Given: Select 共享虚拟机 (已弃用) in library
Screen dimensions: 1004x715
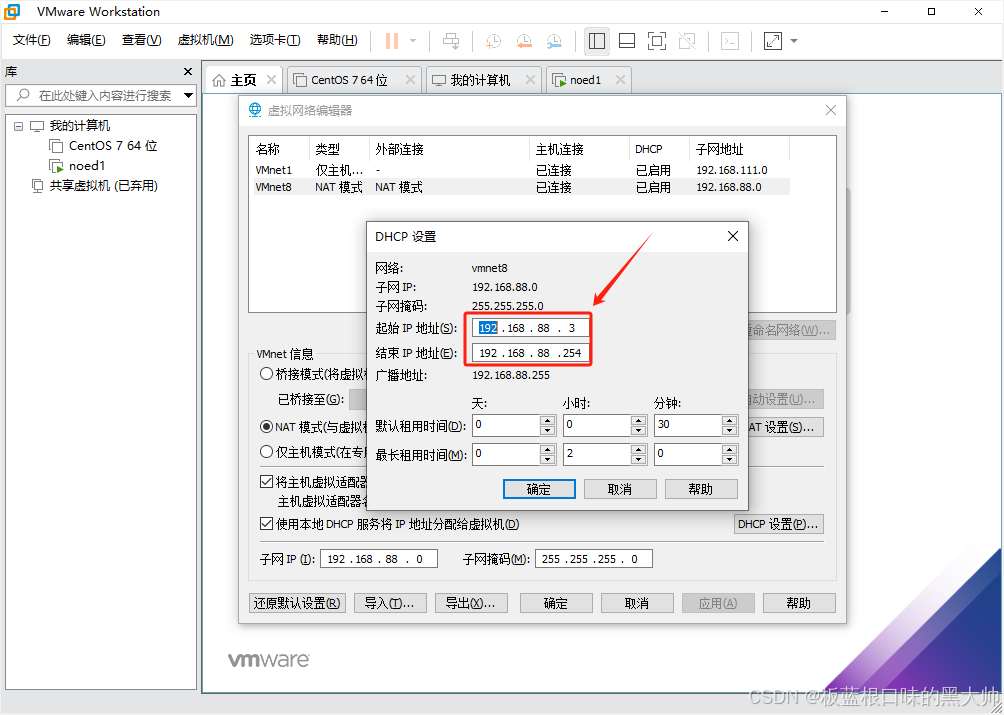Looking at the screenshot, I should 95,186.
